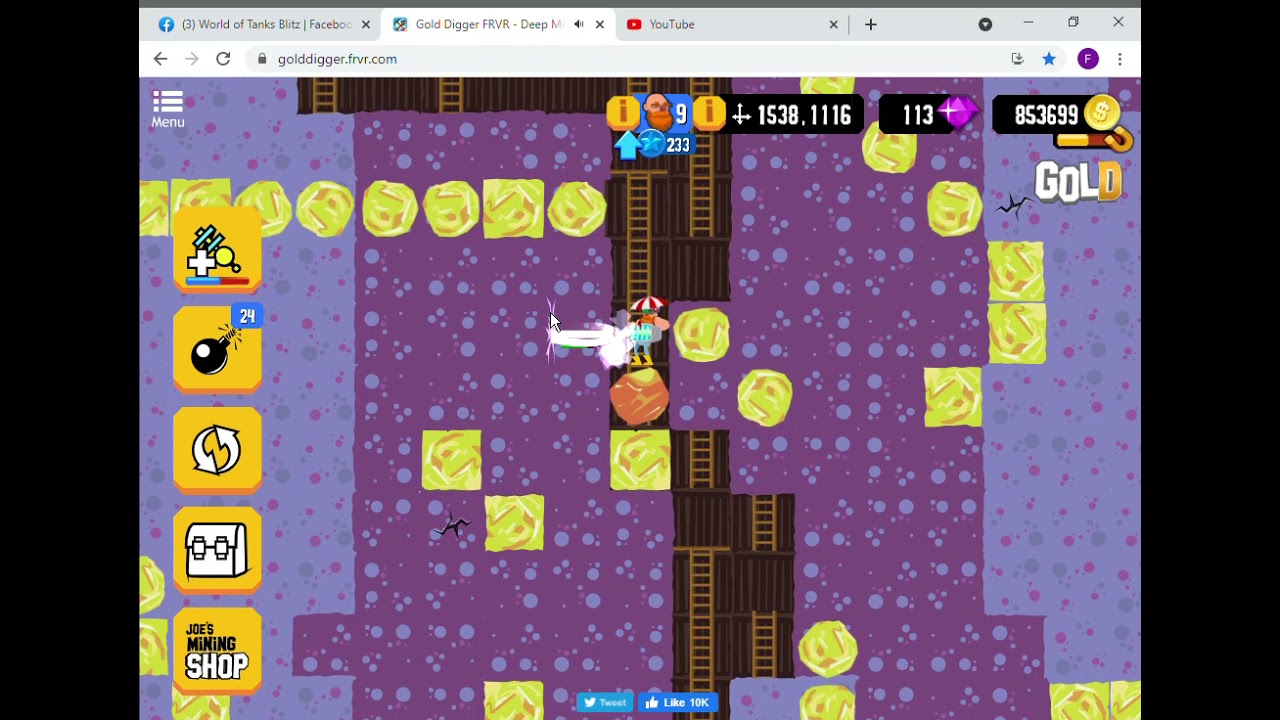Image resolution: width=1280 pixels, height=720 pixels.
Task: Go forward in browser history
Action: [192, 59]
